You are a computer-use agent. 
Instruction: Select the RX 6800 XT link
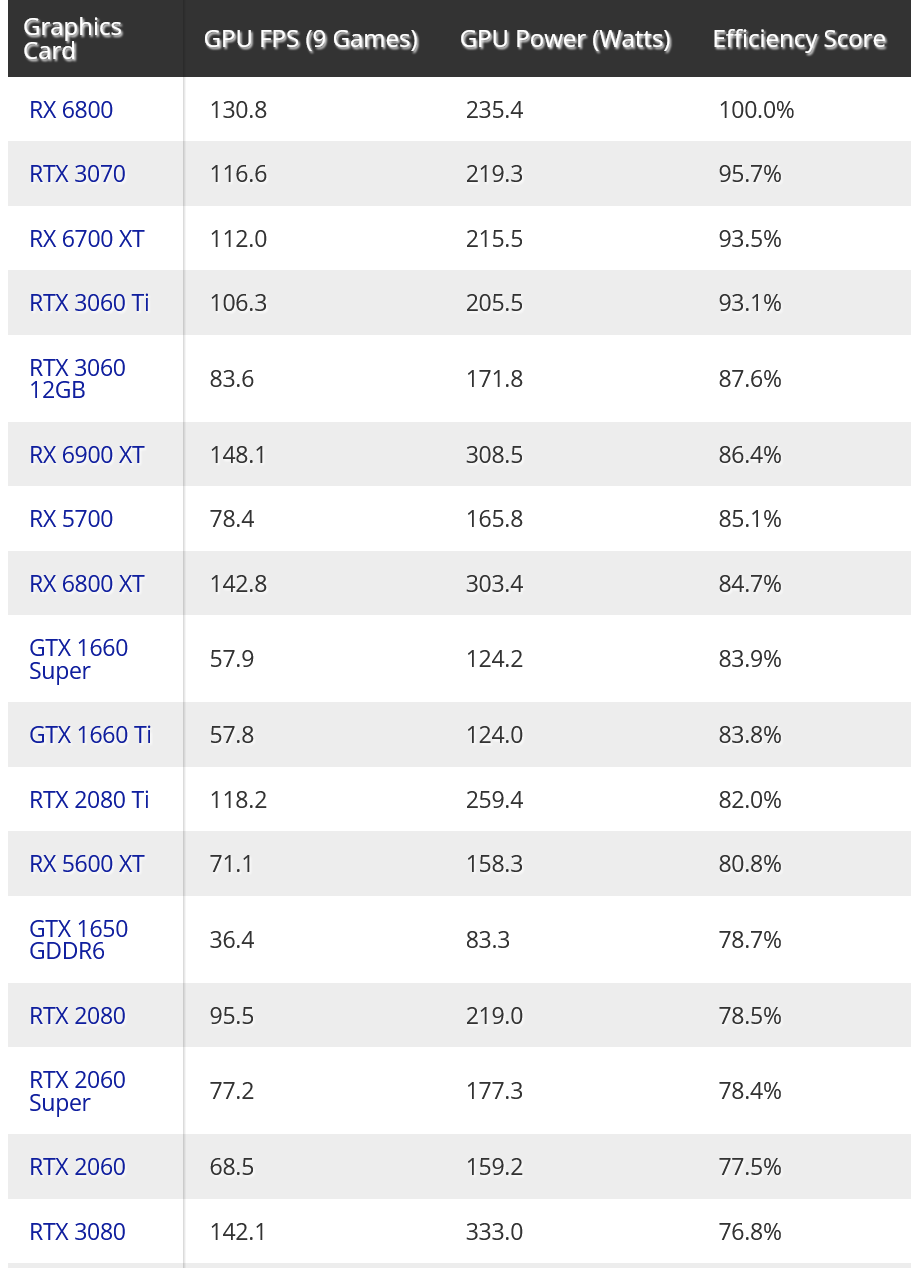click(87, 584)
